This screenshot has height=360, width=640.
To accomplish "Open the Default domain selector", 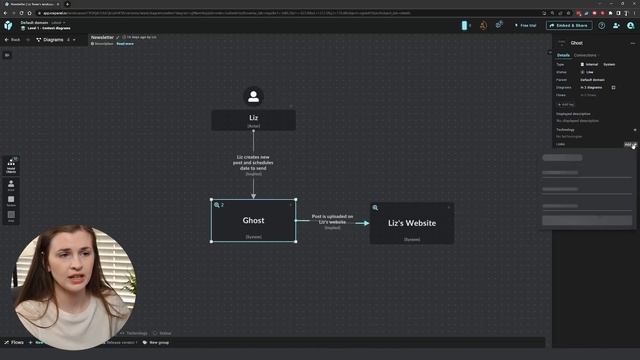I will 42,23.
